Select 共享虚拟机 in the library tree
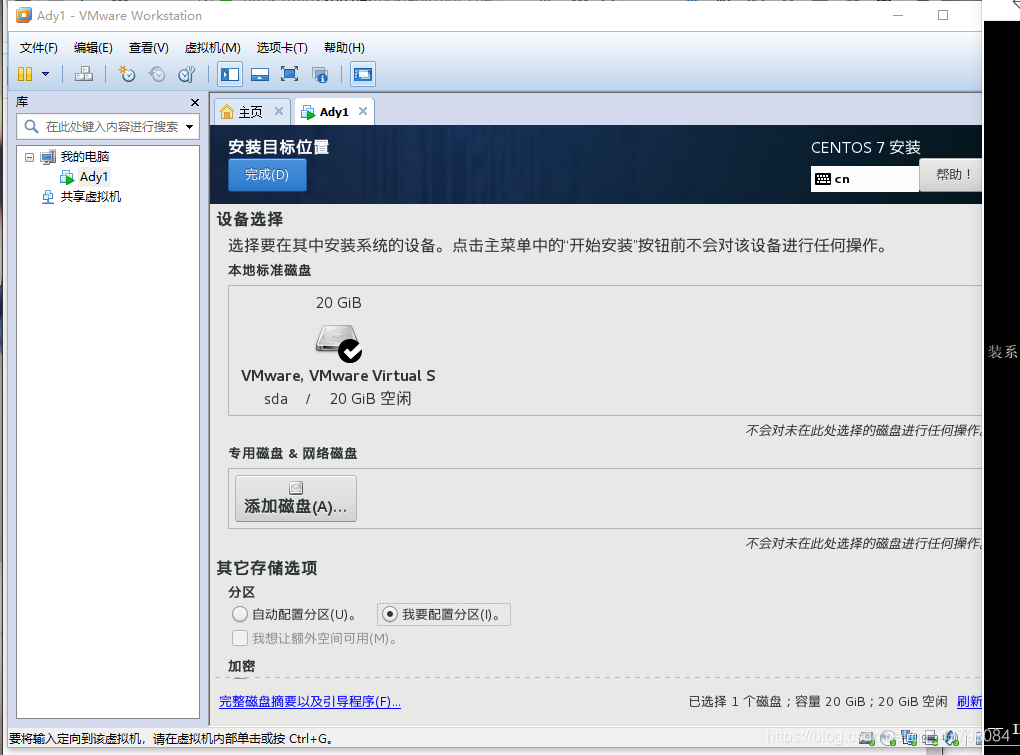The image size is (1020, 755). [90, 196]
